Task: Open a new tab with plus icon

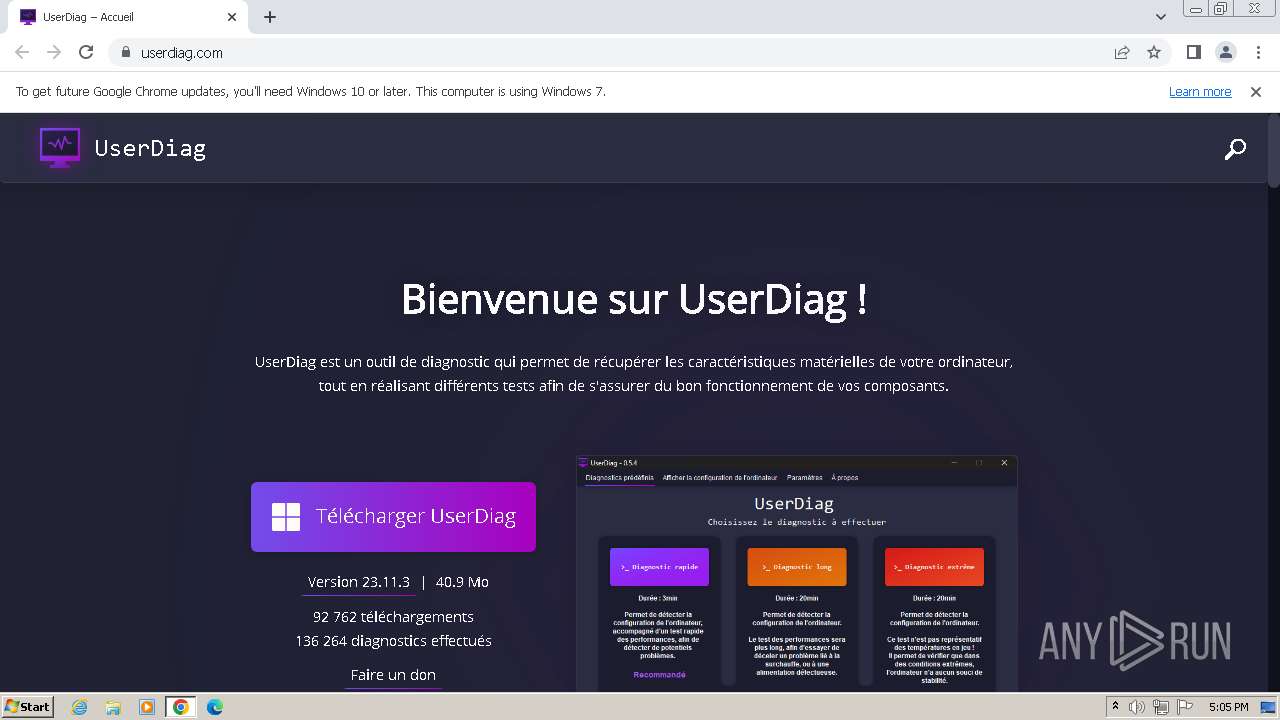Action: point(270,17)
